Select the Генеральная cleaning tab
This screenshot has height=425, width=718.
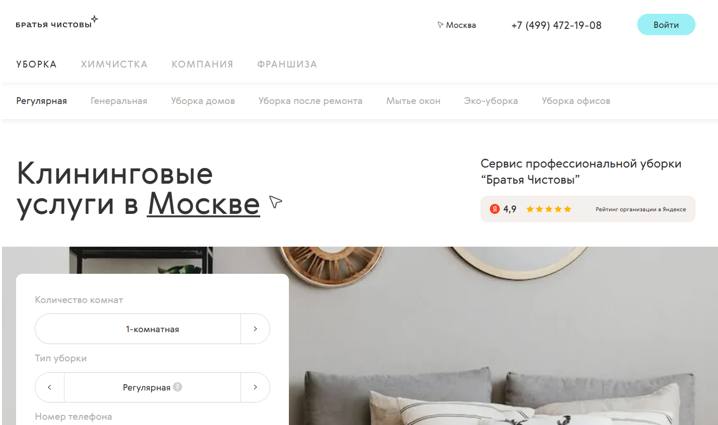(x=119, y=101)
